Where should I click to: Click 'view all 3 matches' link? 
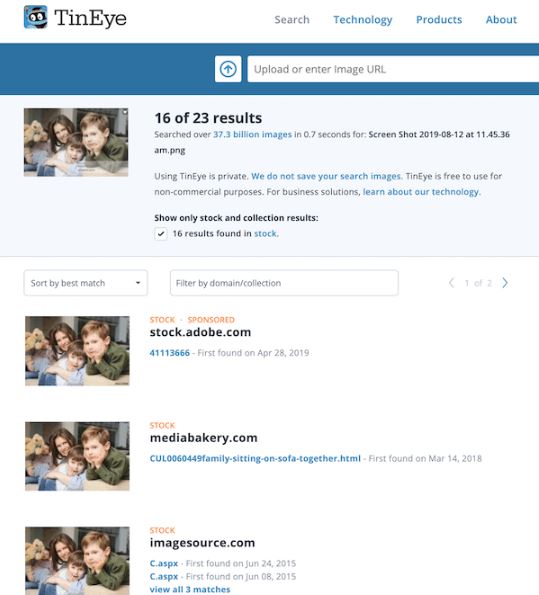190,589
